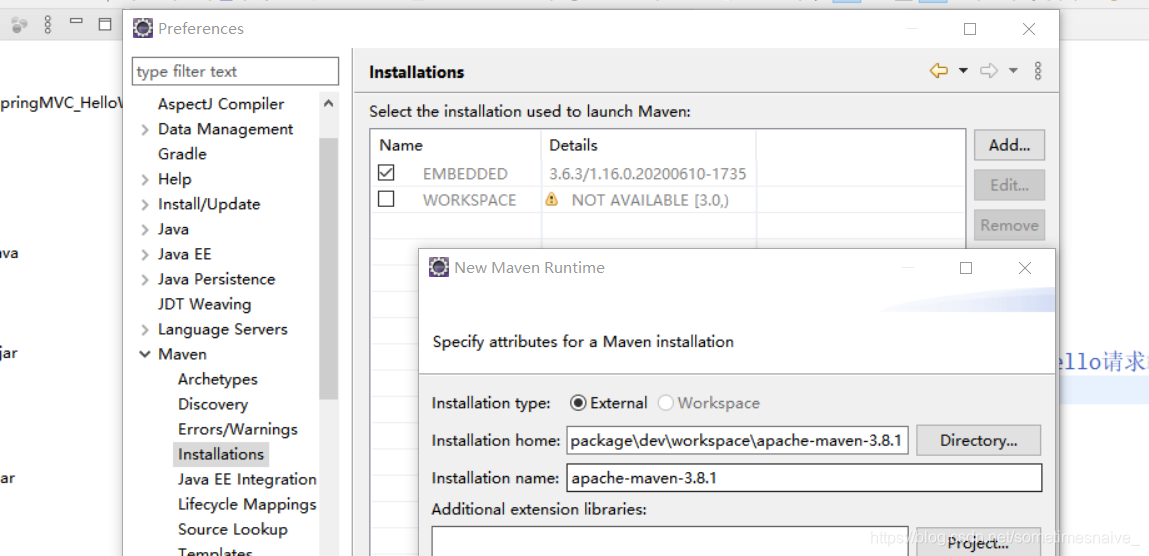
Task: Expand the Data Management tree node
Action: (x=145, y=130)
